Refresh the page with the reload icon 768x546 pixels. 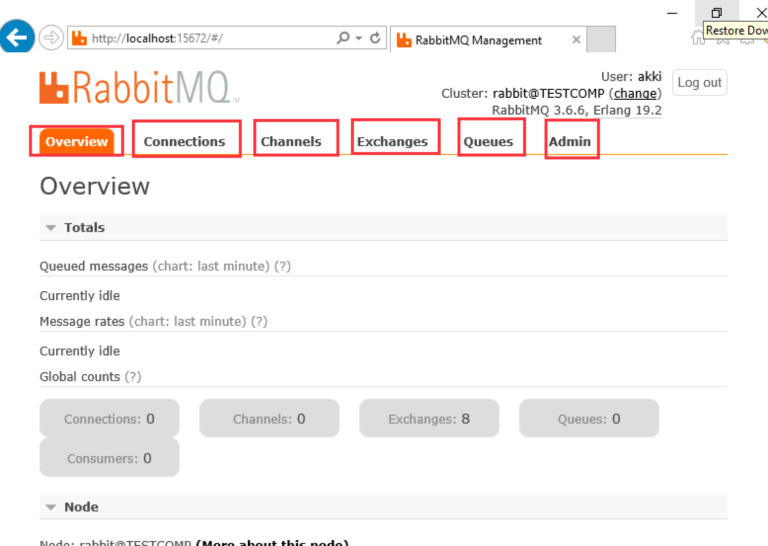pyautogui.click(x=375, y=38)
